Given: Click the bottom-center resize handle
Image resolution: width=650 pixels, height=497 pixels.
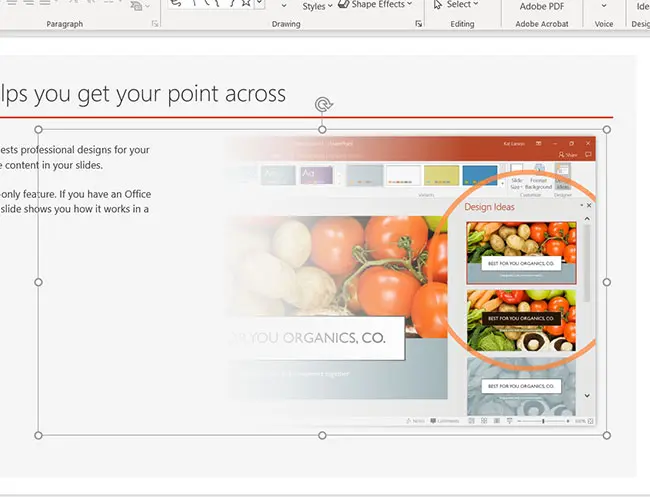Looking at the screenshot, I should point(322,435).
